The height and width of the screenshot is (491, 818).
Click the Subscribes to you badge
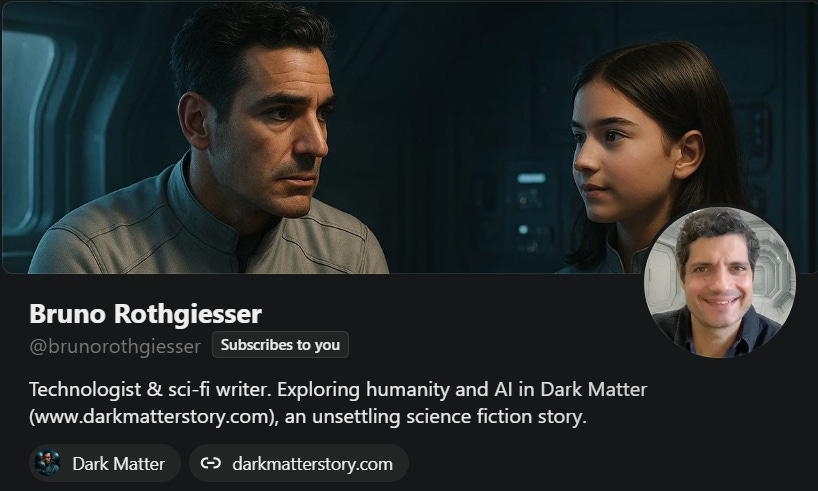coord(280,344)
